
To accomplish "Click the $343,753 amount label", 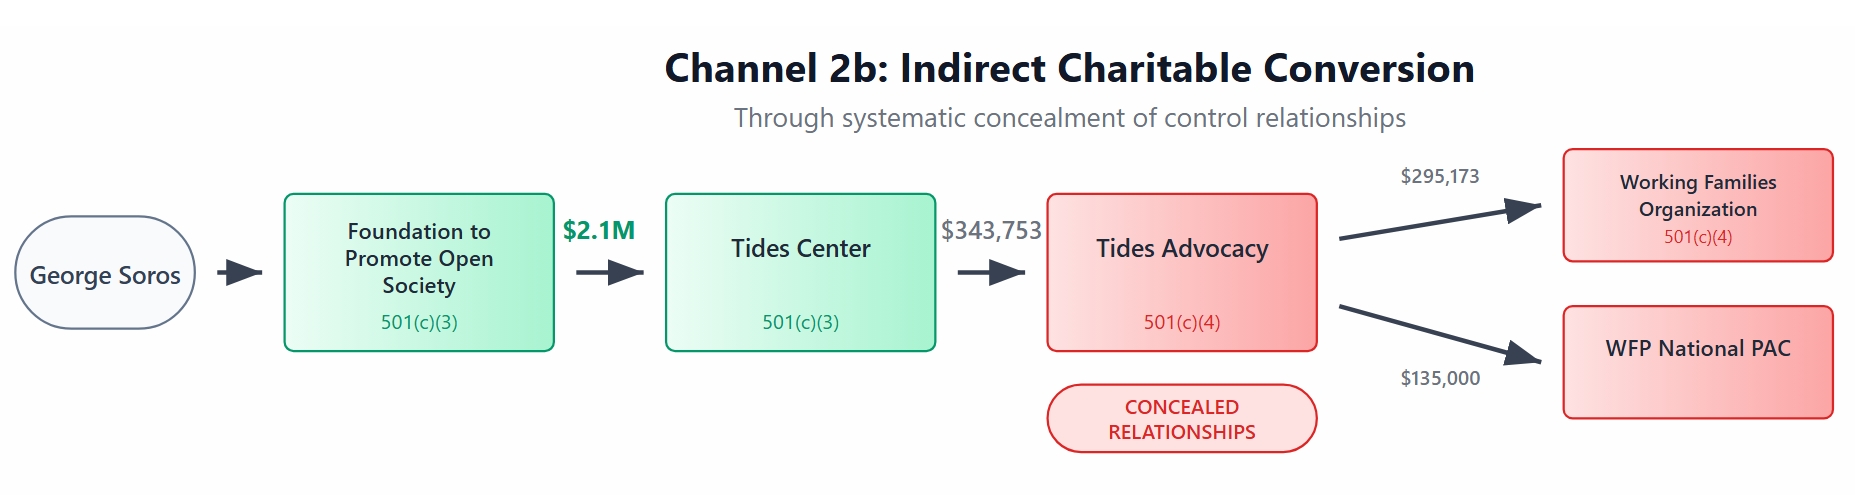I will click(x=991, y=230).
